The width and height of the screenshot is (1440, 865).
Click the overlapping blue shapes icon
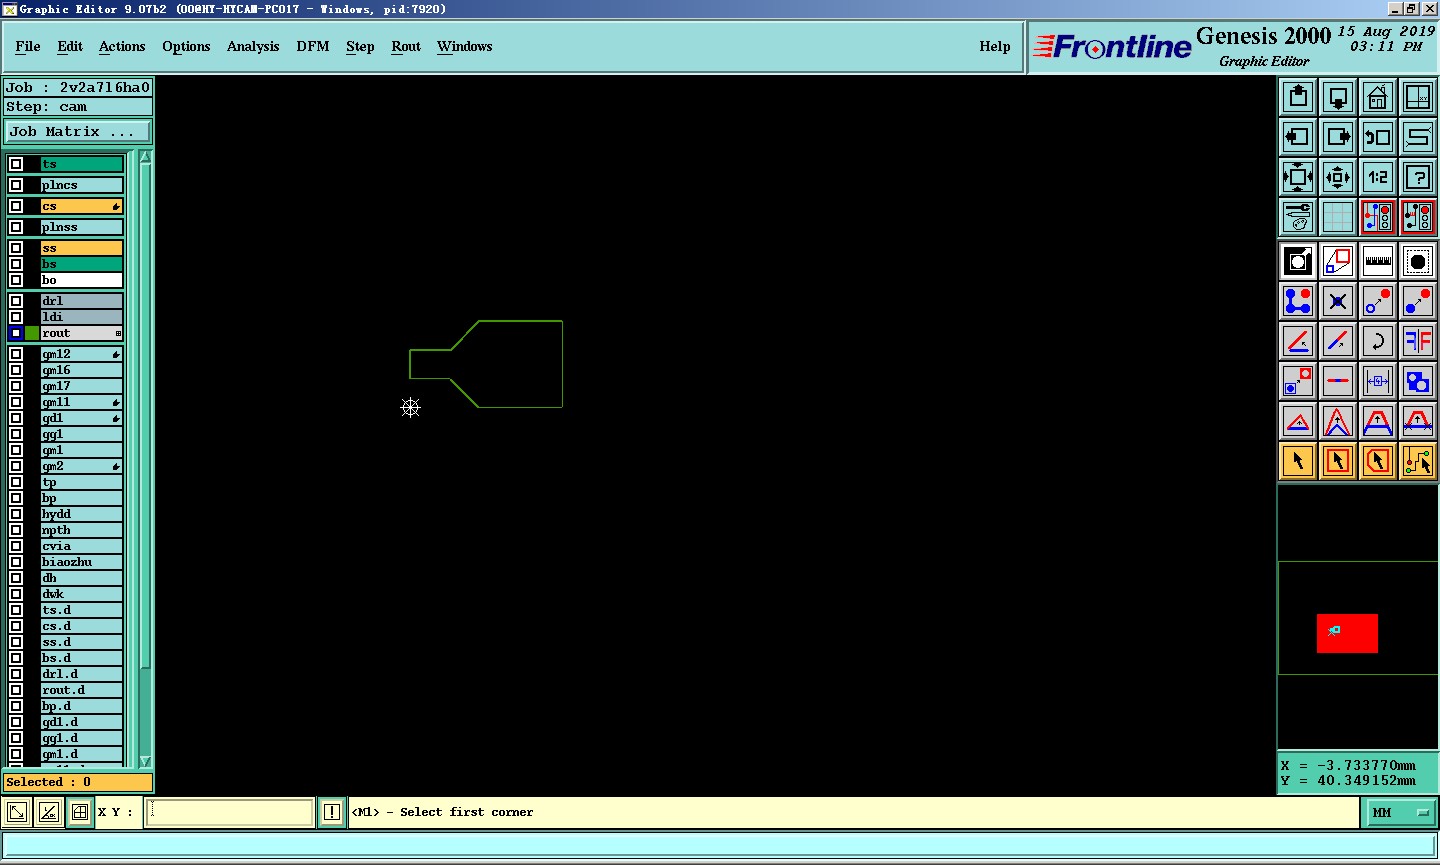[1418, 381]
